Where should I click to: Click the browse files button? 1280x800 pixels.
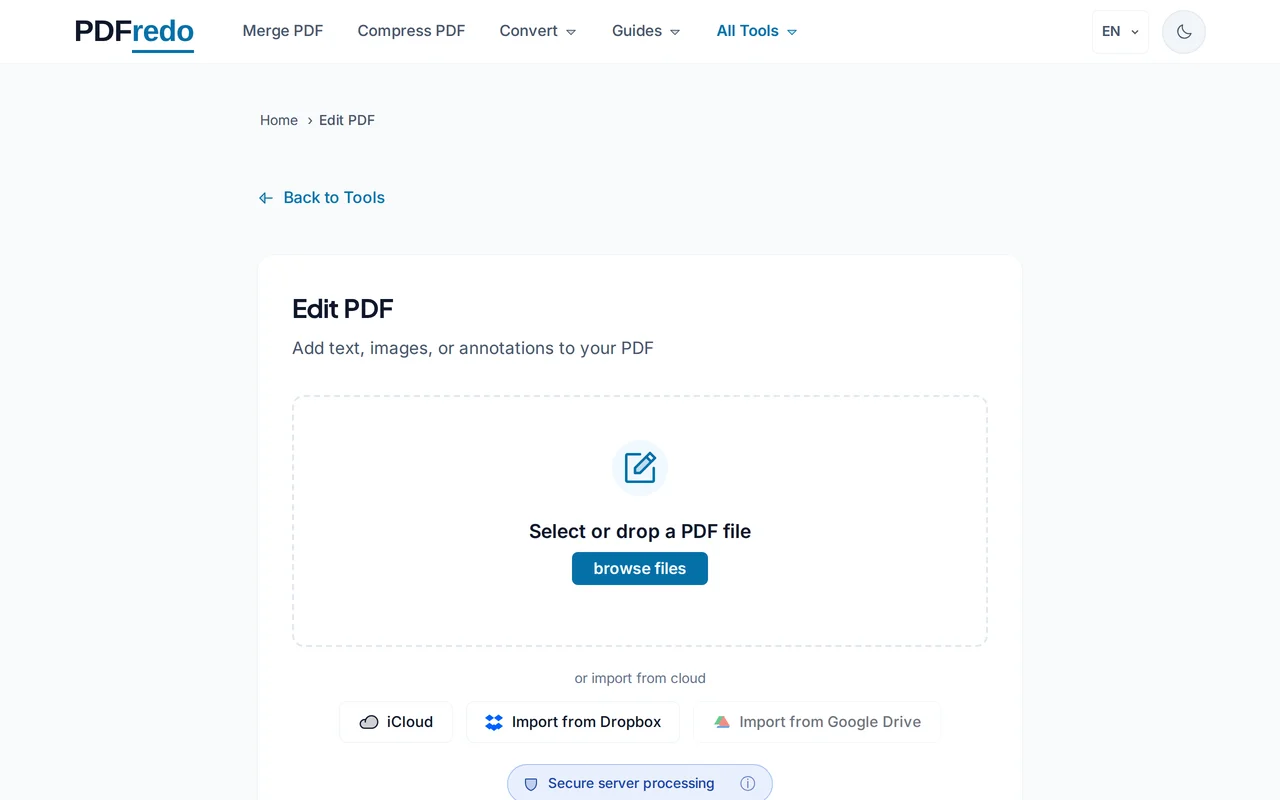coord(639,568)
